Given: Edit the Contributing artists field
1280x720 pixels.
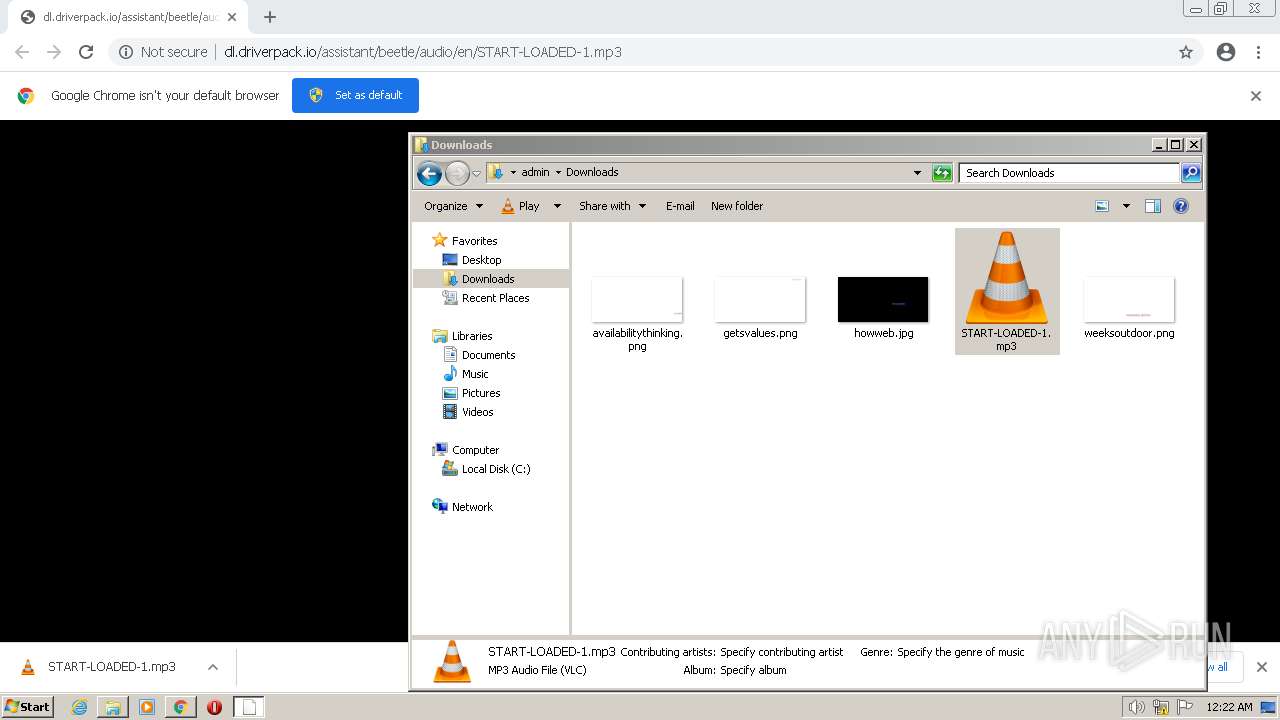Looking at the screenshot, I should click(x=781, y=652).
